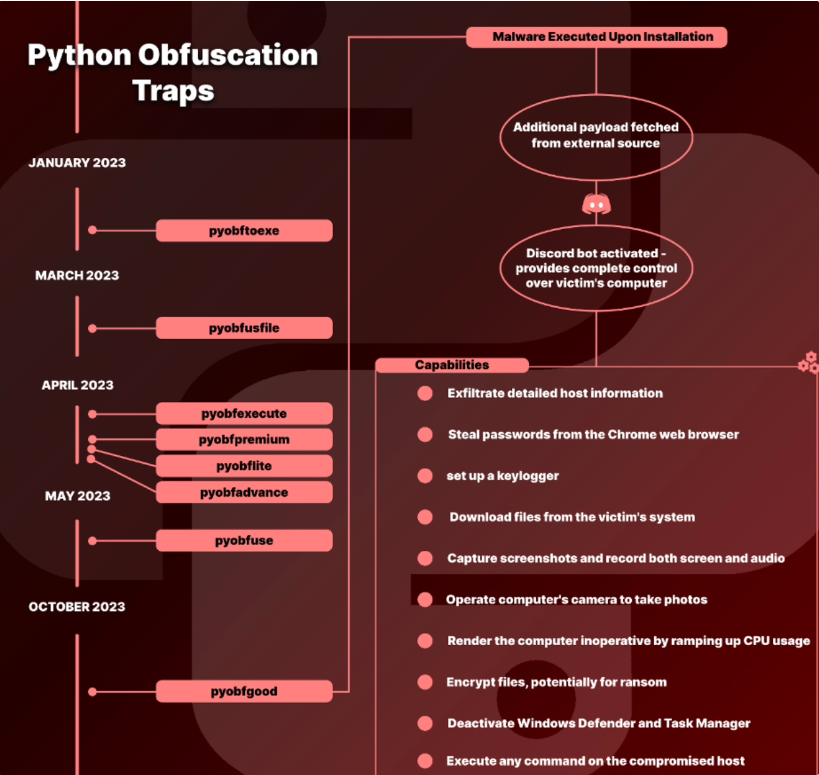819x775 pixels.
Task: Click the timeline dot for pyobfgood
Action: pyautogui.click(x=92, y=692)
